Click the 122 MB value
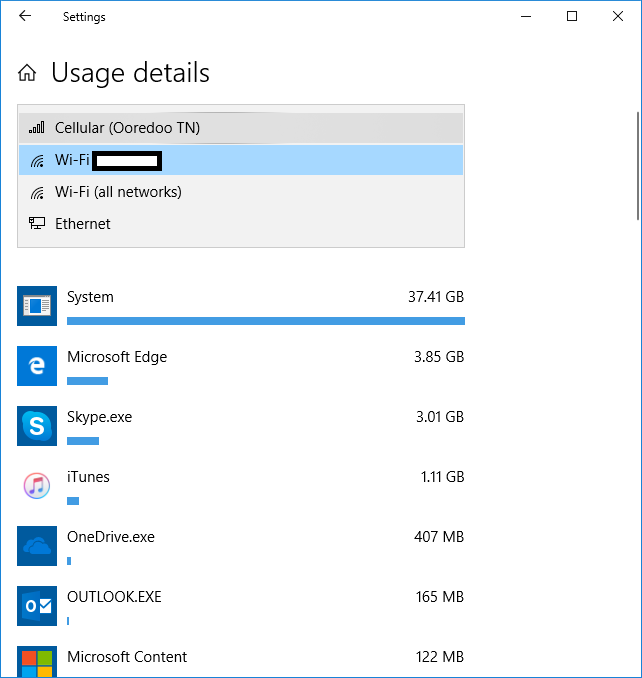The image size is (642, 678). [440, 657]
